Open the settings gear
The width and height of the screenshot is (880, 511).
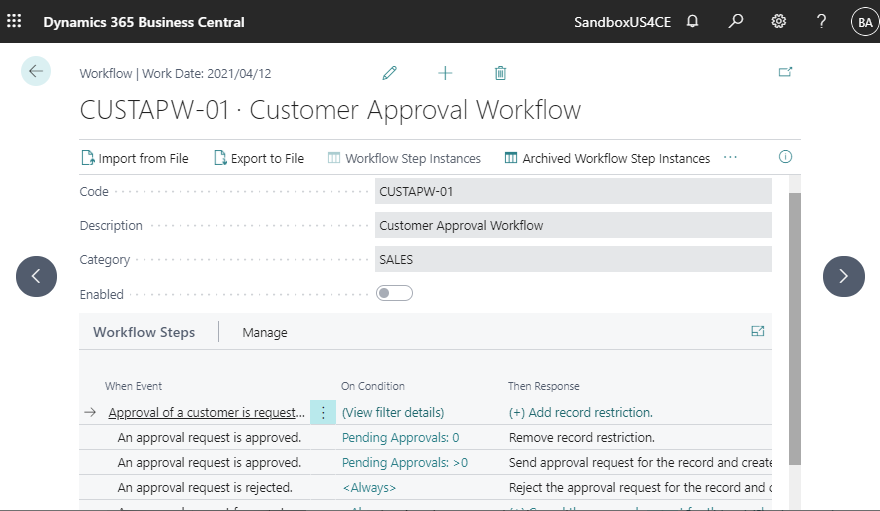pyautogui.click(x=778, y=21)
